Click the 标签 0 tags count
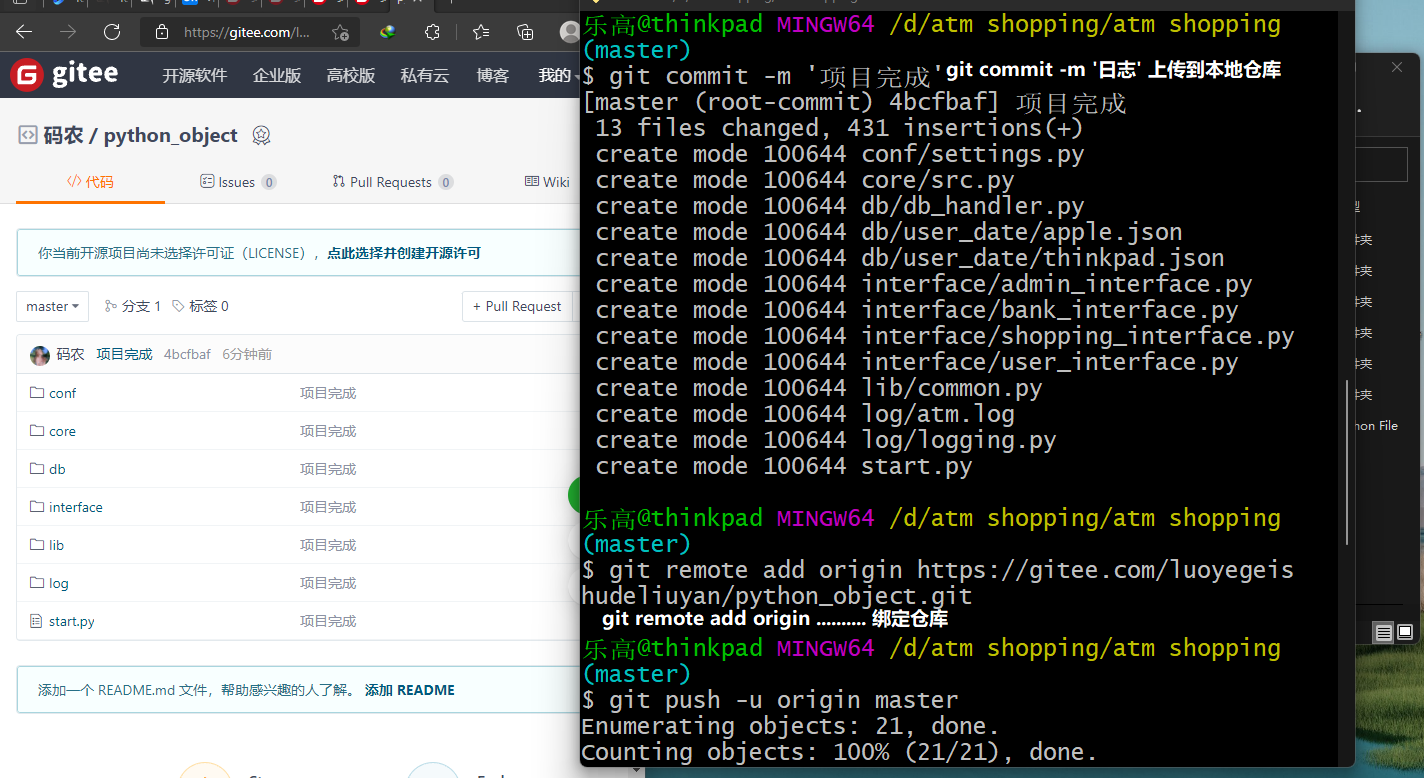 [210, 306]
